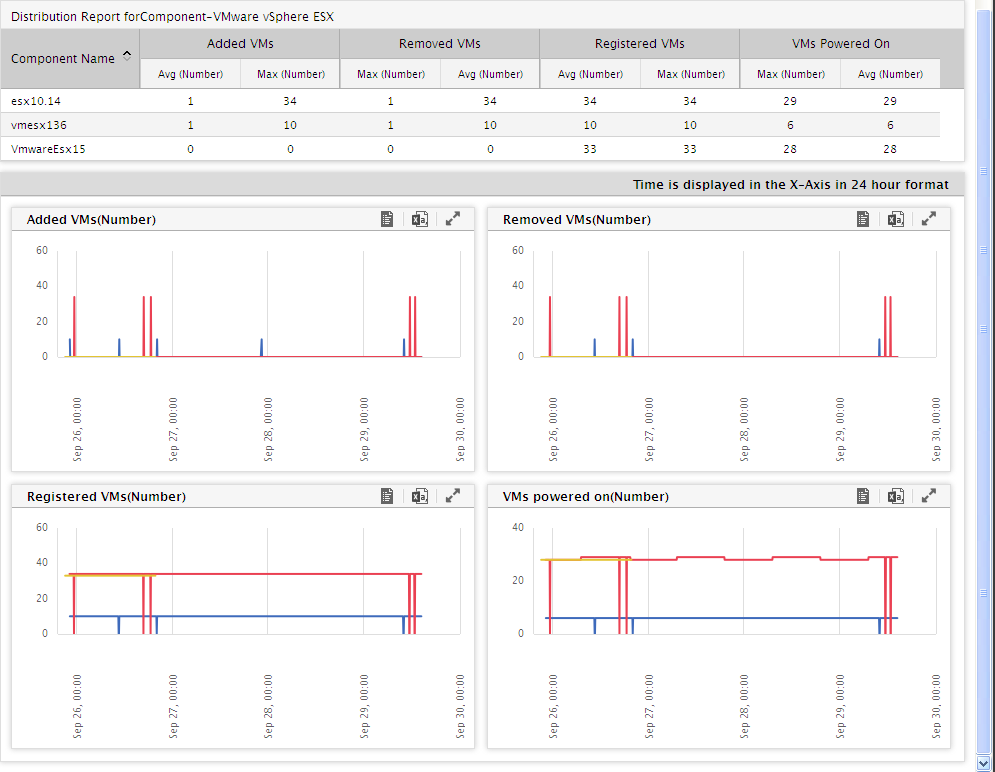Screen dimensions: 995x772
Task: Export Added VMs chart to Excel
Action: (419, 219)
